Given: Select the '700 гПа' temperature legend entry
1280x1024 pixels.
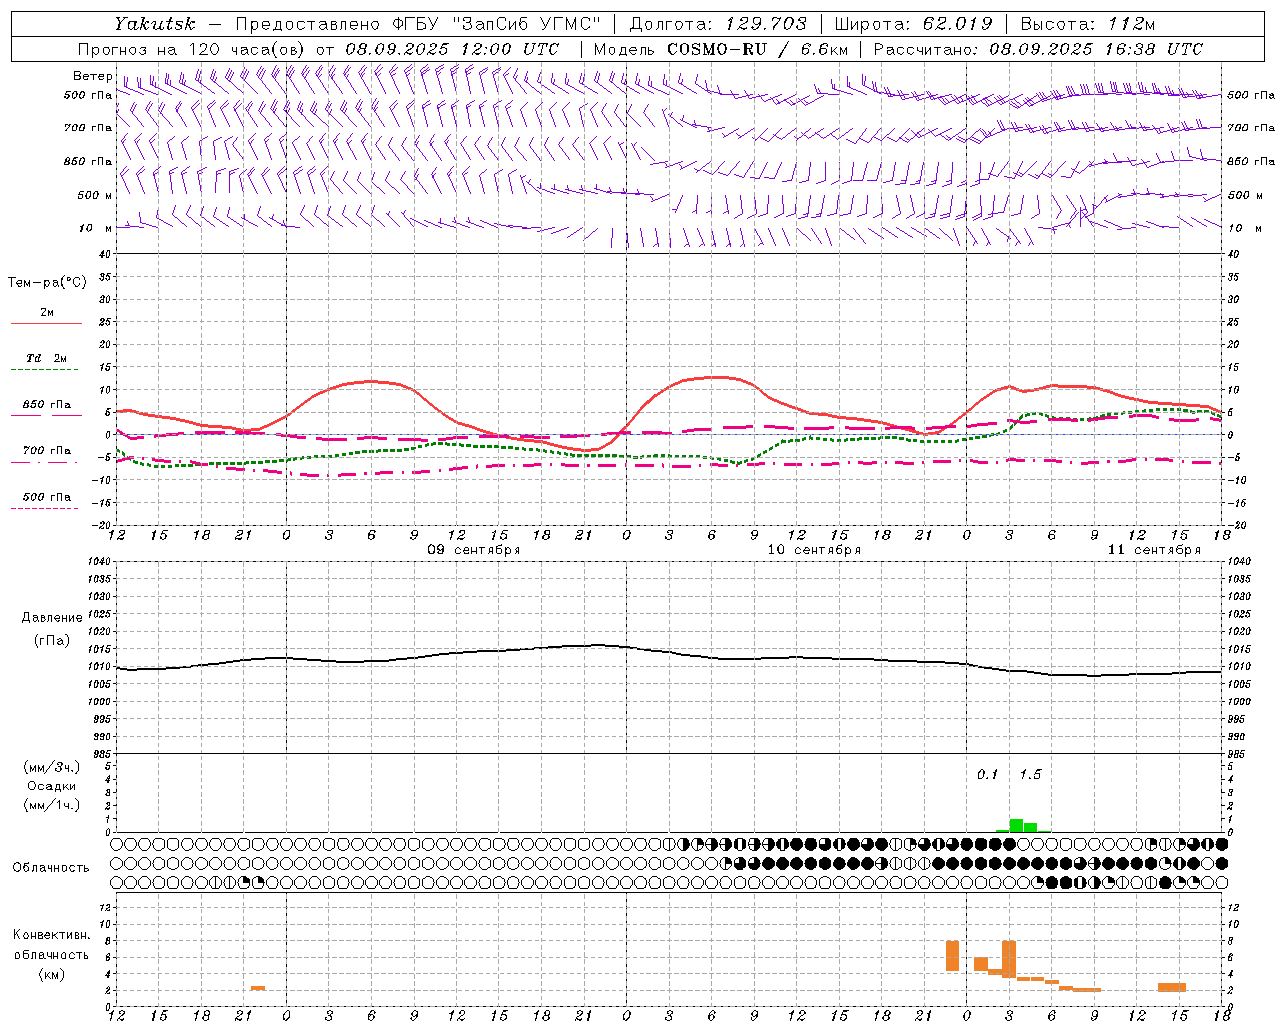Looking at the screenshot, I should (x=46, y=451).
